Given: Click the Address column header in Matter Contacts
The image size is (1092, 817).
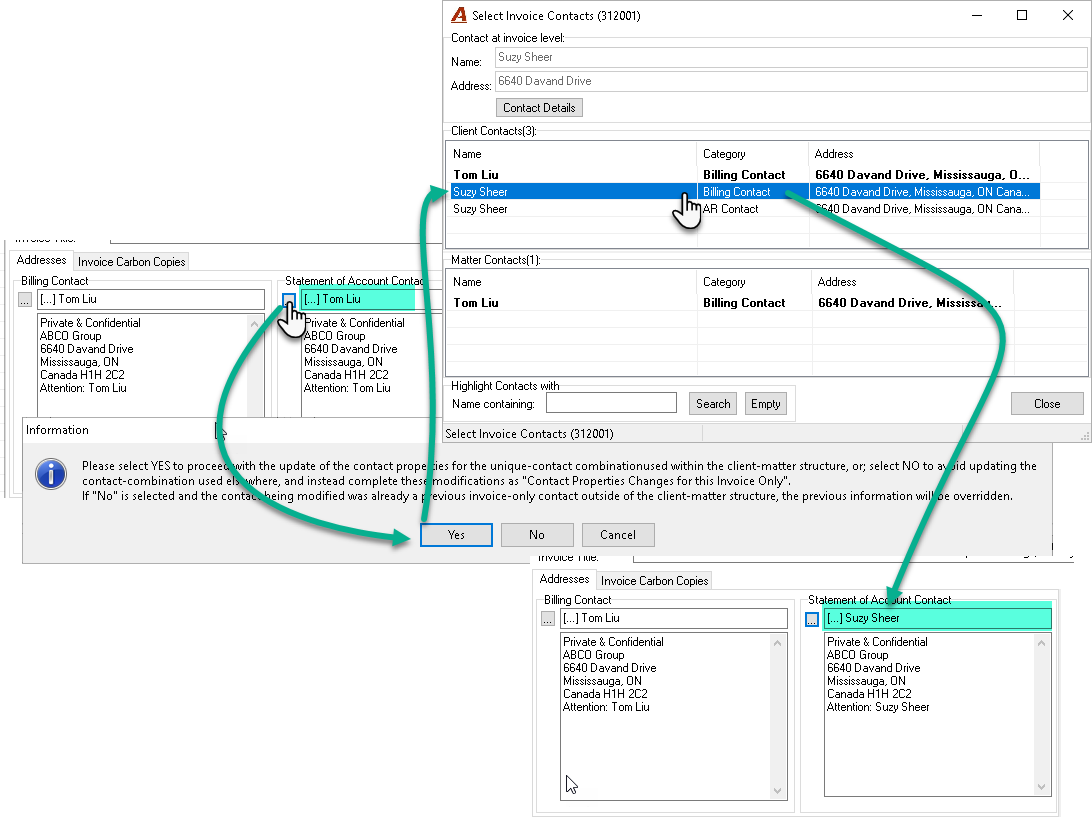Looking at the screenshot, I should (912, 282).
